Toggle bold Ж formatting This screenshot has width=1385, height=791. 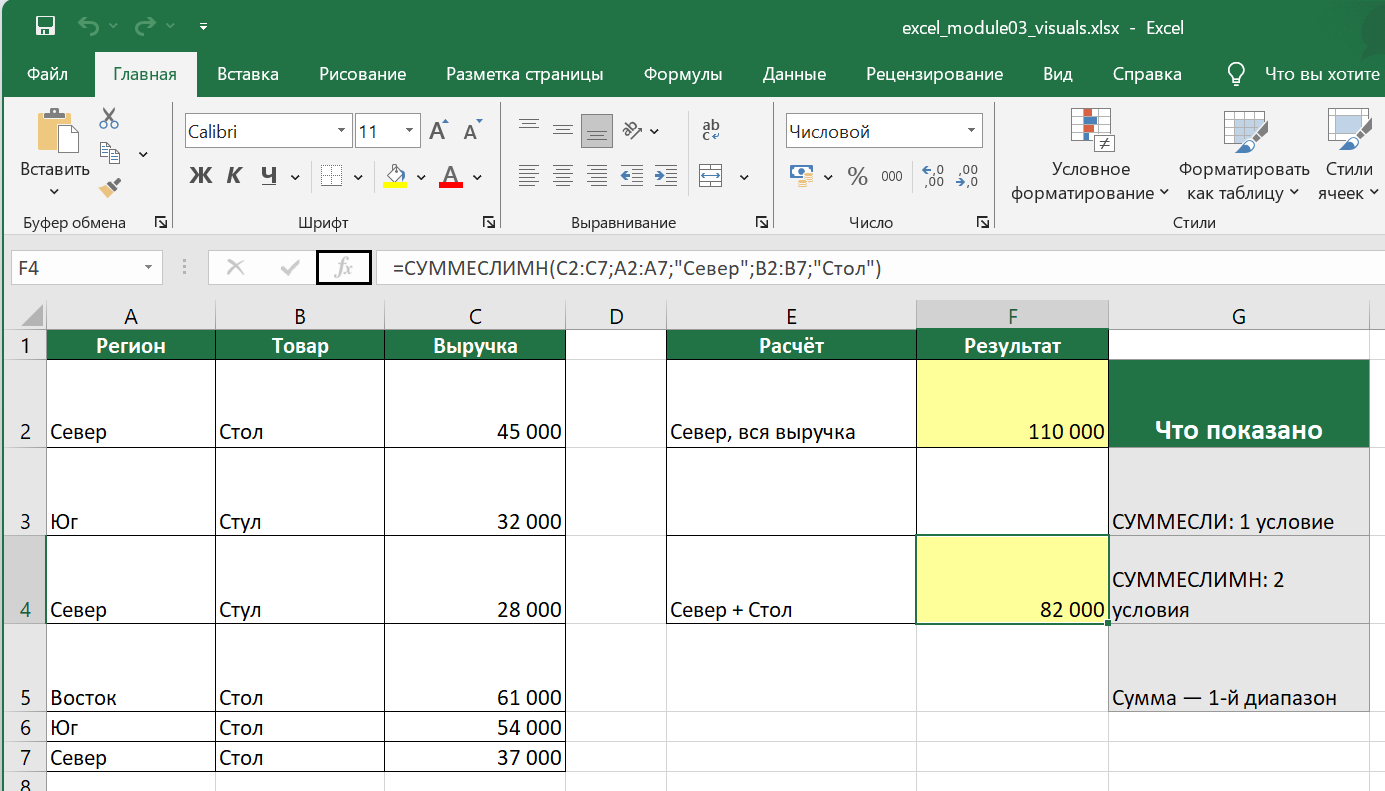click(201, 176)
